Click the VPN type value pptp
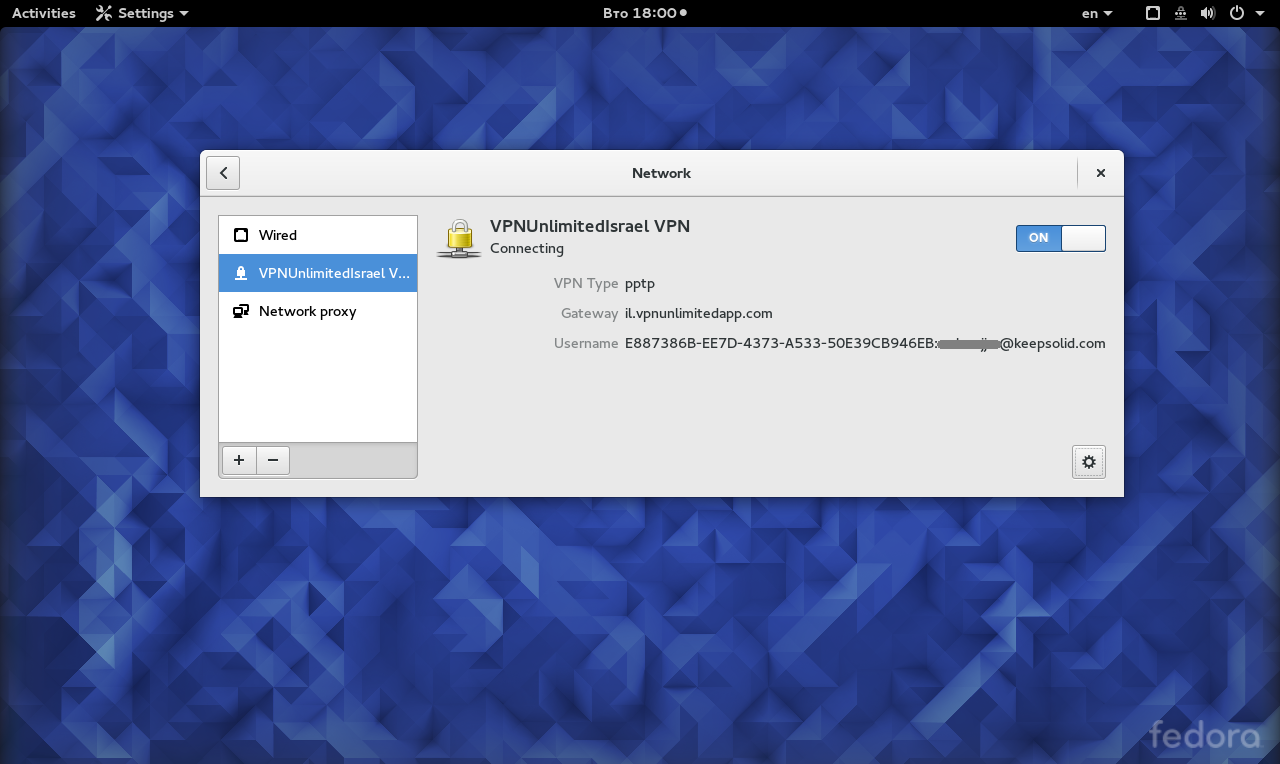This screenshot has height=764, width=1280. click(640, 284)
